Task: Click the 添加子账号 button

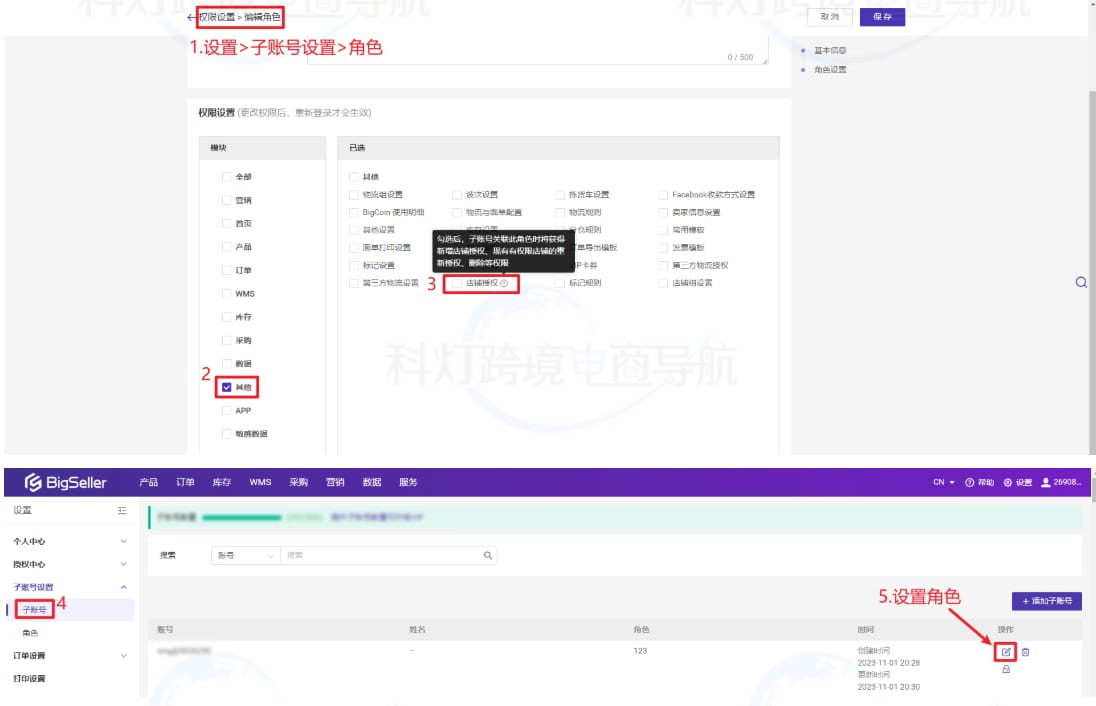Action: [x=1046, y=601]
